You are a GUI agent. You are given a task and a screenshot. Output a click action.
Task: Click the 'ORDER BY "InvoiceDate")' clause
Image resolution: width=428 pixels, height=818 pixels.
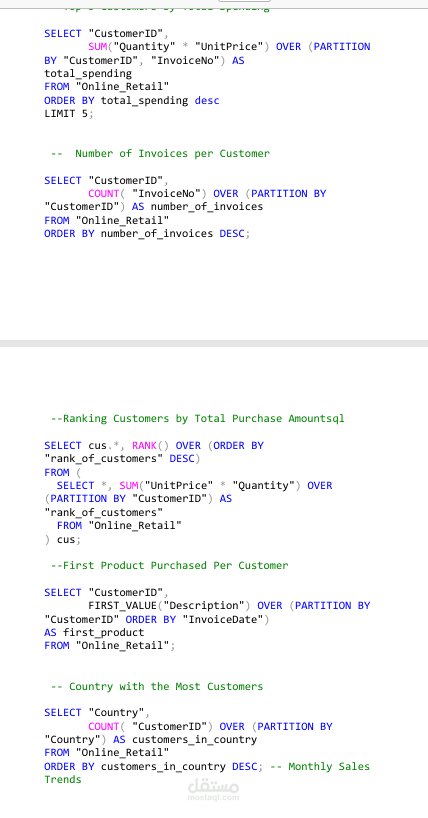tap(197, 619)
